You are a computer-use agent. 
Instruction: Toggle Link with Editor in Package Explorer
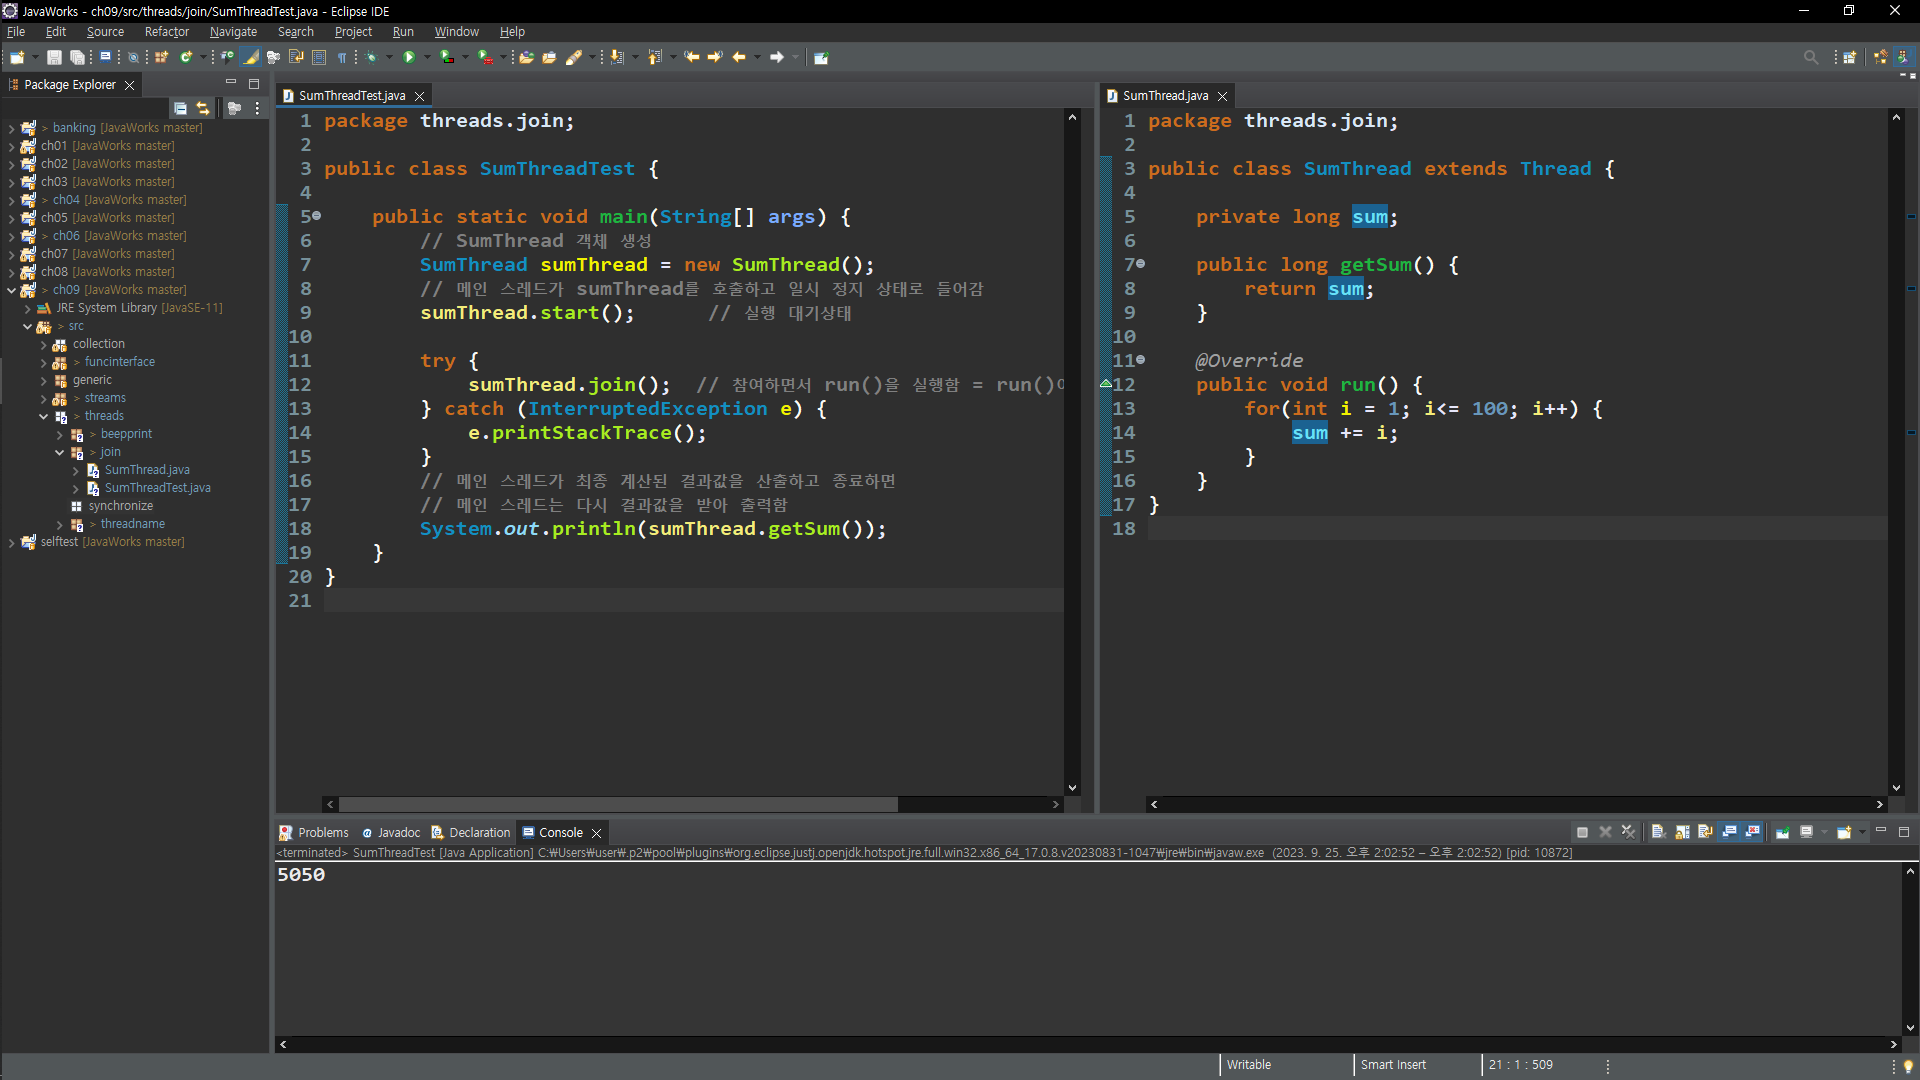pos(203,108)
